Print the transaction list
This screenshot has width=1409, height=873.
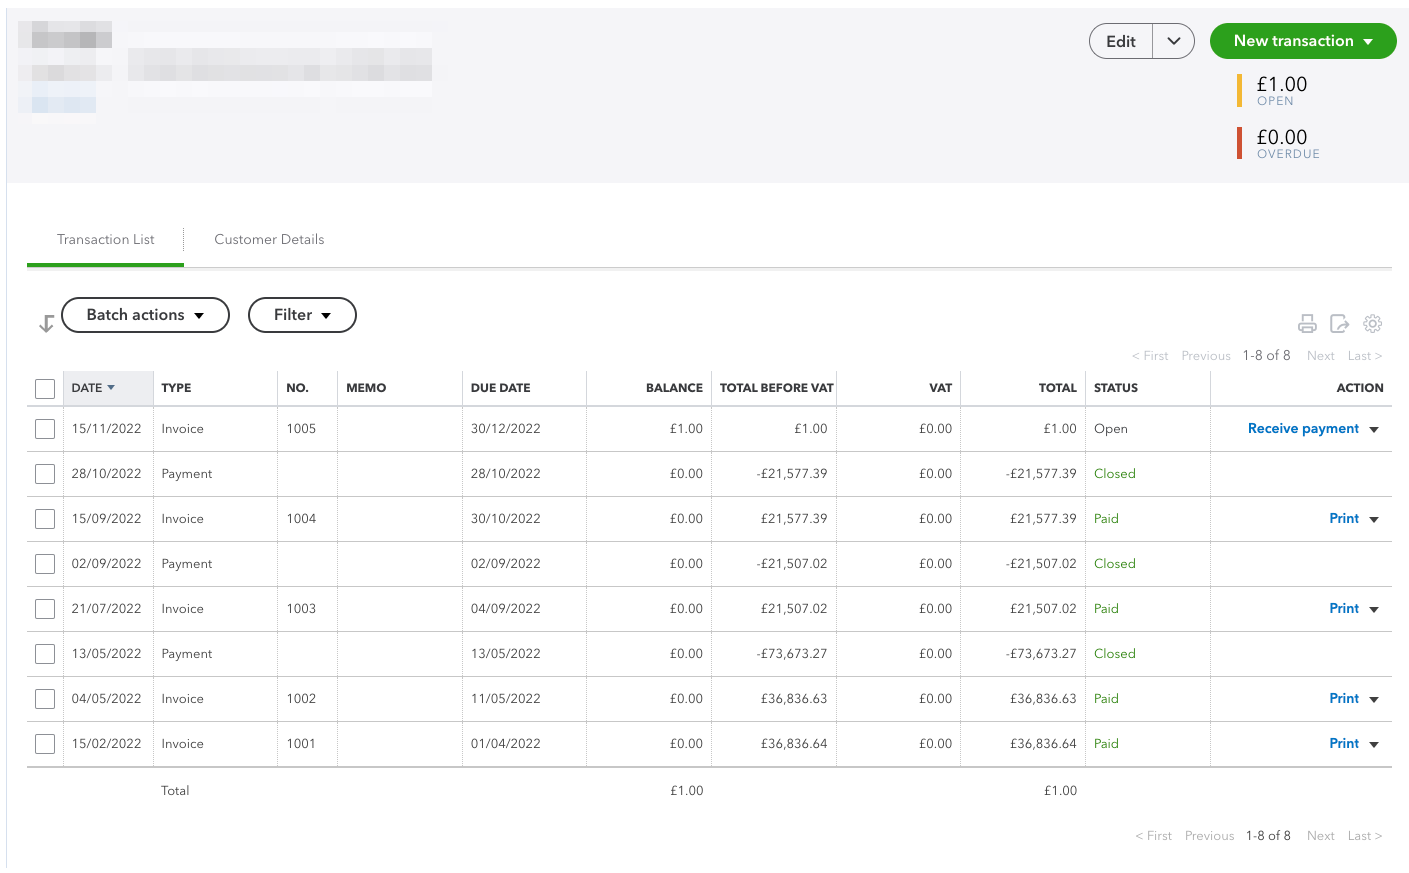pyautogui.click(x=1307, y=323)
